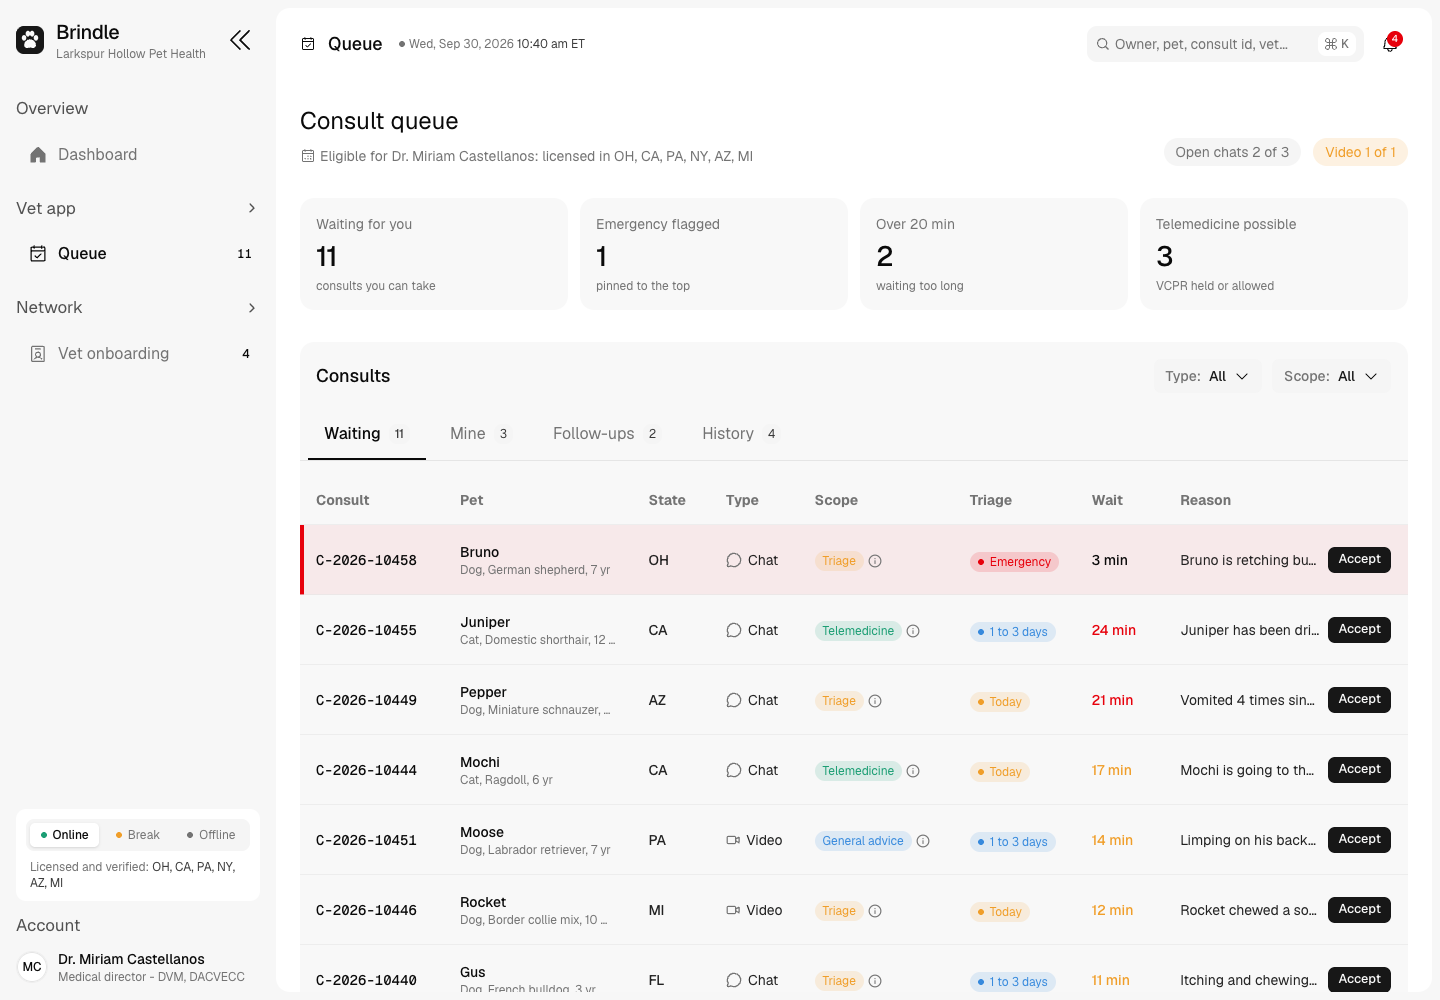
Task: Click the video camera icon for Moose
Action: tap(733, 840)
